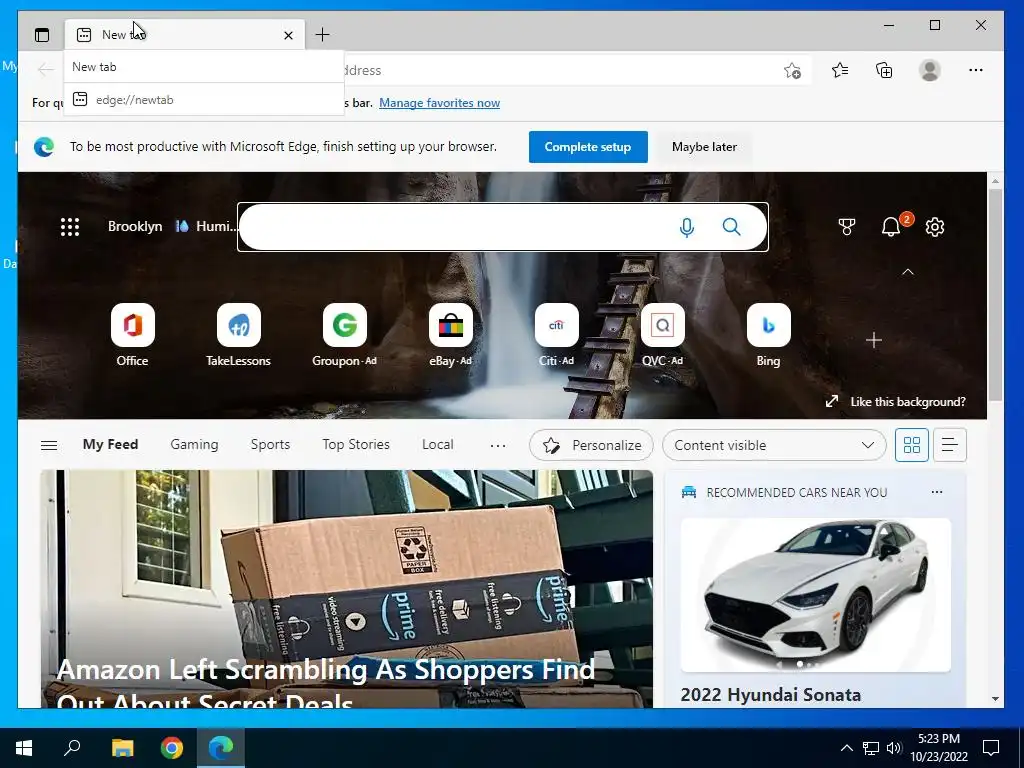This screenshot has width=1024, height=768.
Task: Open Windows taskbar search
Action: coord(72,748)
